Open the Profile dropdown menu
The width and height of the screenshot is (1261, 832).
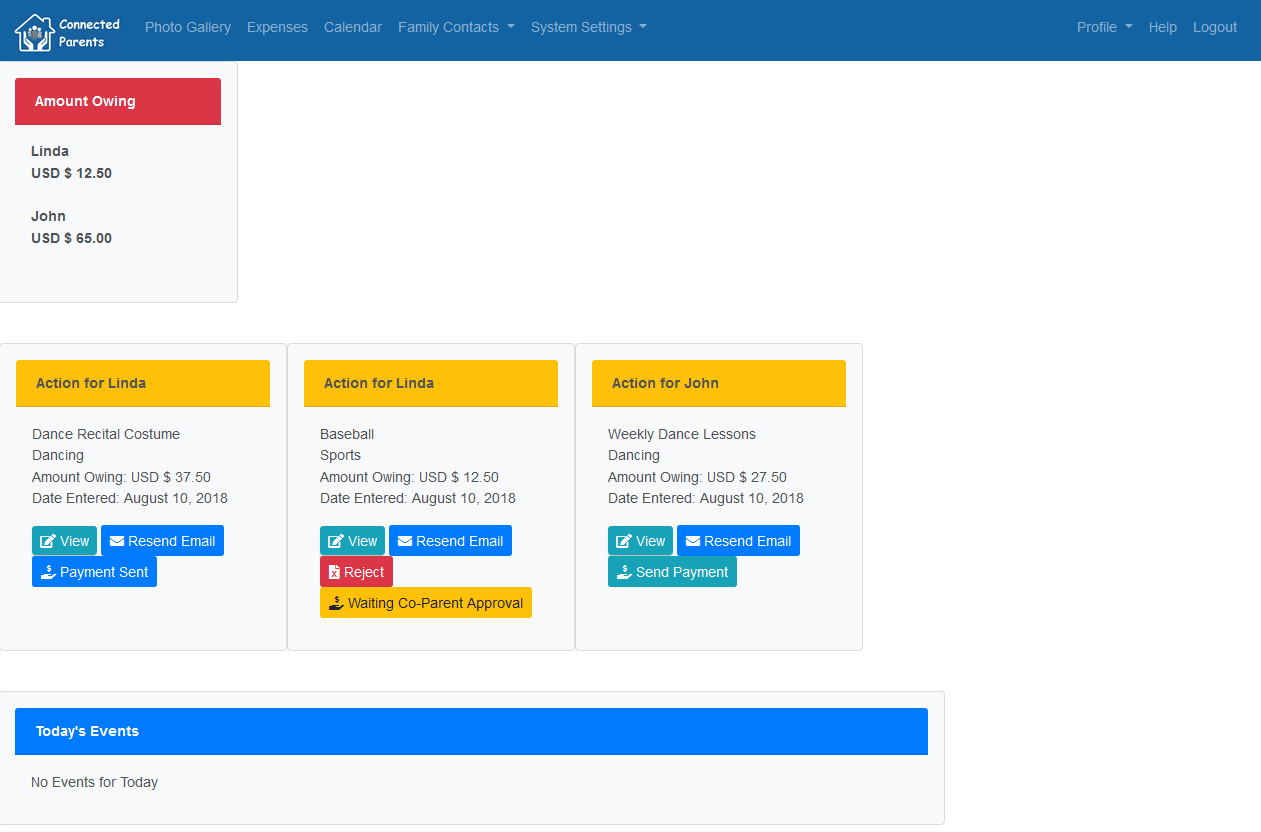pyautogui.click(x=1105, y=27)
